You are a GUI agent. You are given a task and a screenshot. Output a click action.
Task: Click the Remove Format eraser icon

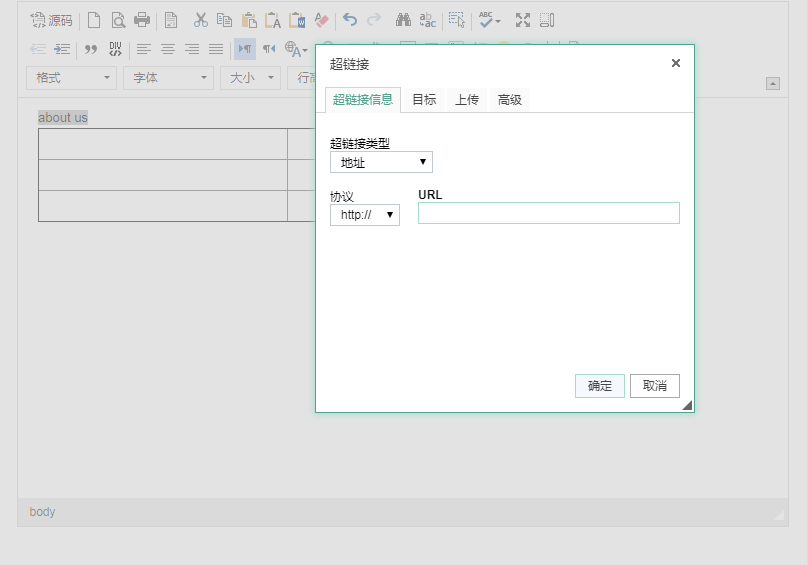pyautogui.click(x=321, y=20)
